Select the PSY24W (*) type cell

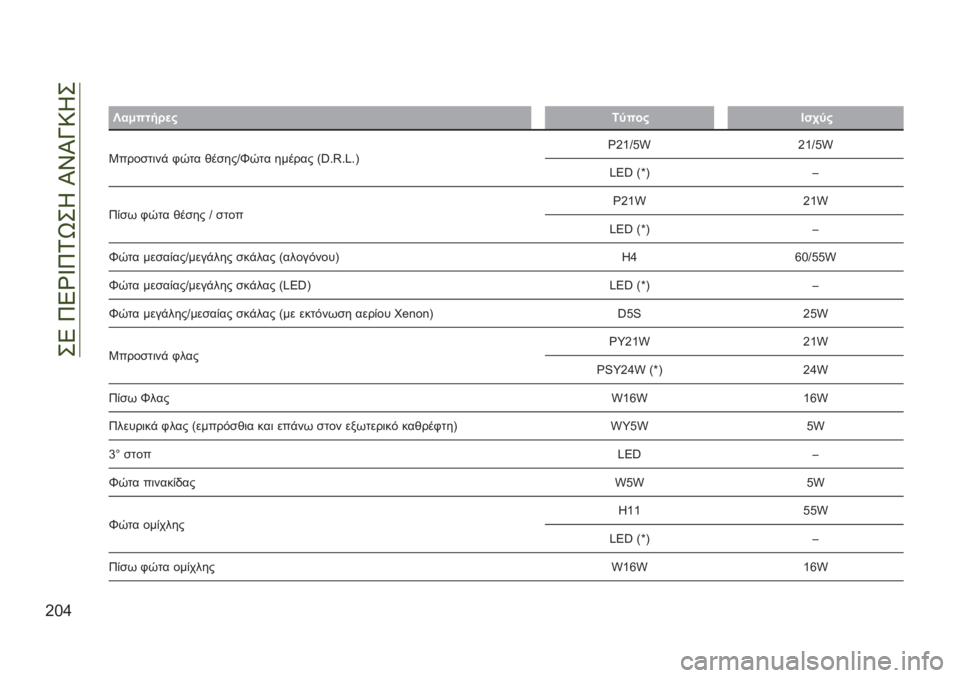[629, 370]
